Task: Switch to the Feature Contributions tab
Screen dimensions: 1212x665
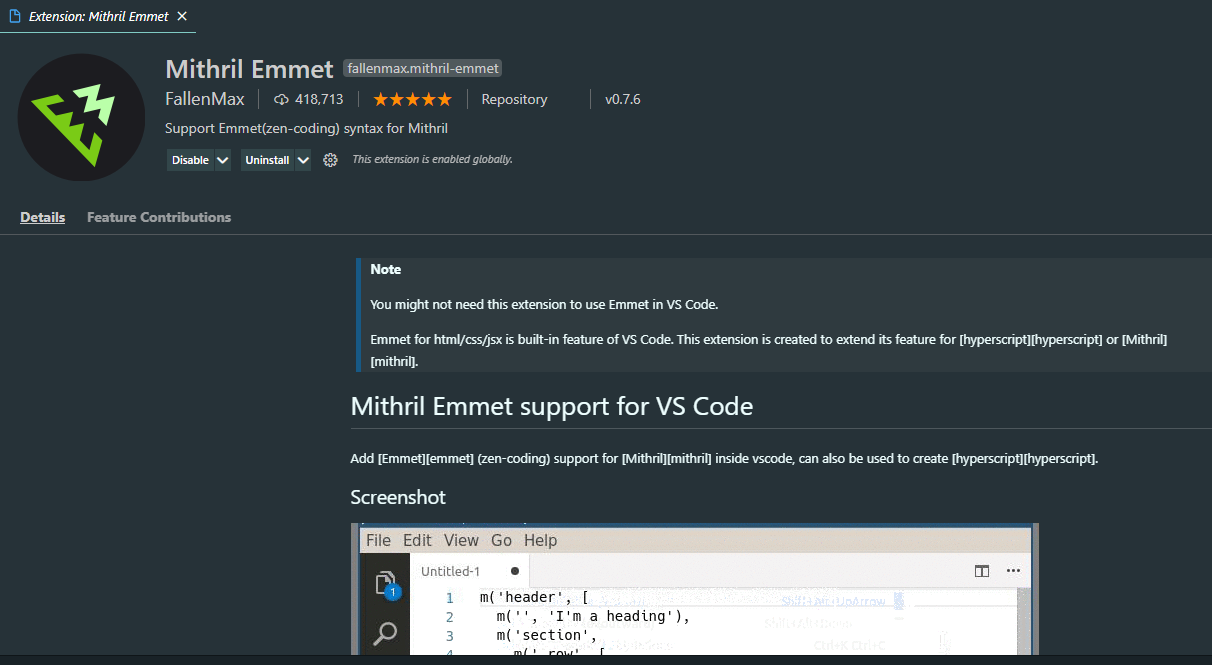Action: (159, 217)
